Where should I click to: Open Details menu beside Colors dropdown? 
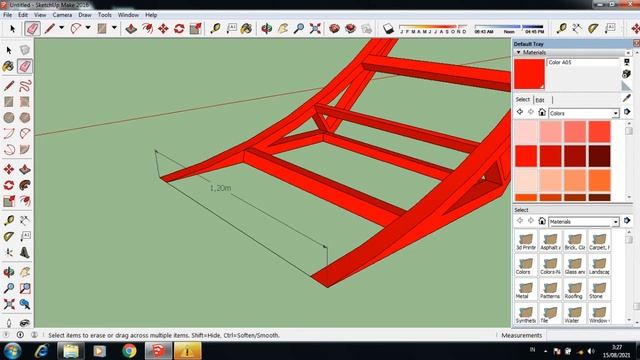click(627, 112)
